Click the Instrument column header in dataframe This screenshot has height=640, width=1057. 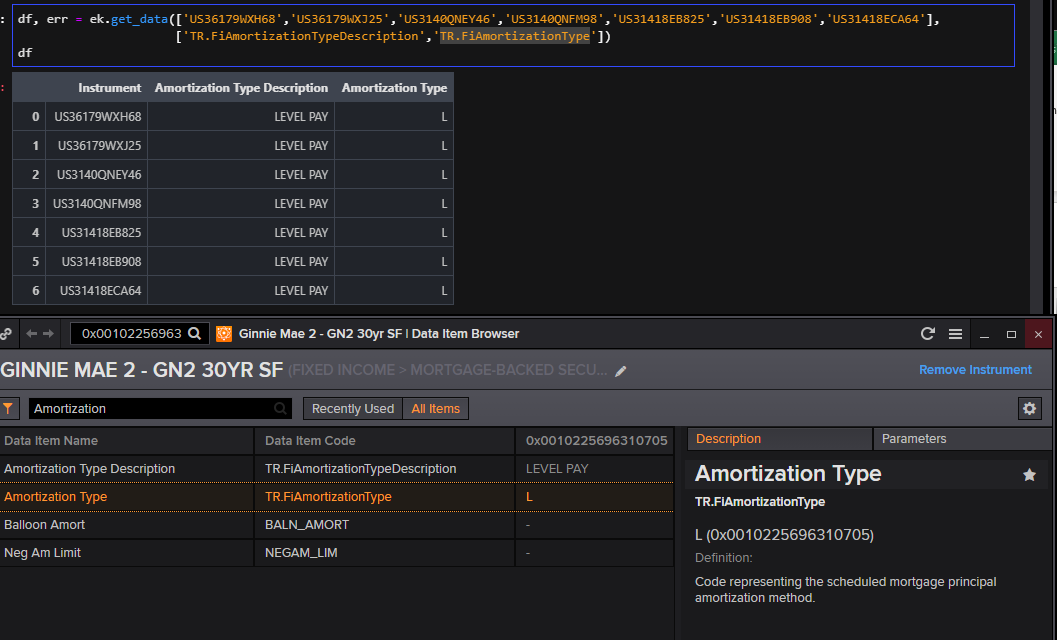[96, 88]
